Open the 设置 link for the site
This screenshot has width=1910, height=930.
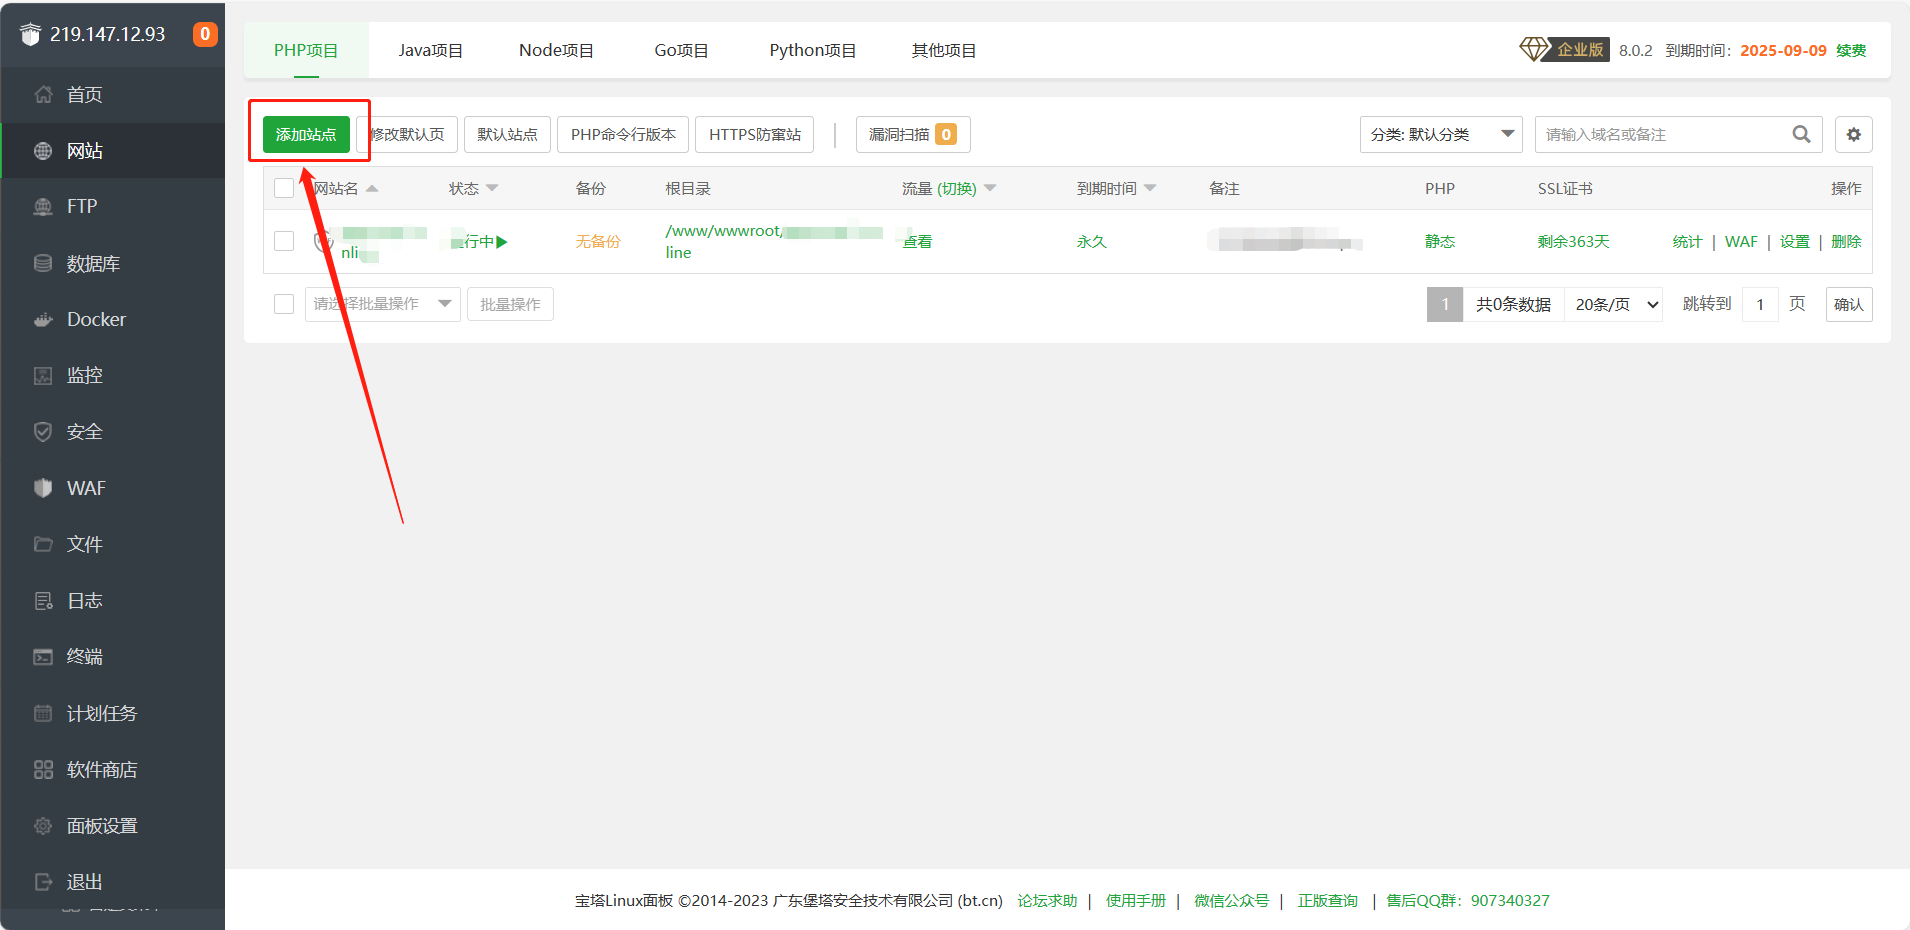pos(1795,241)
